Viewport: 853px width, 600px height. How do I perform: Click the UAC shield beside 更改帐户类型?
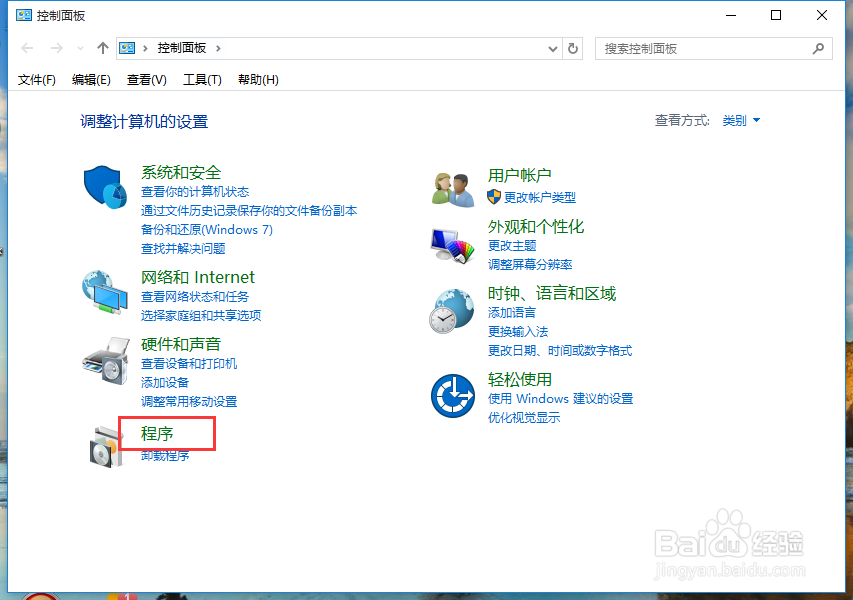pos(493,197)
